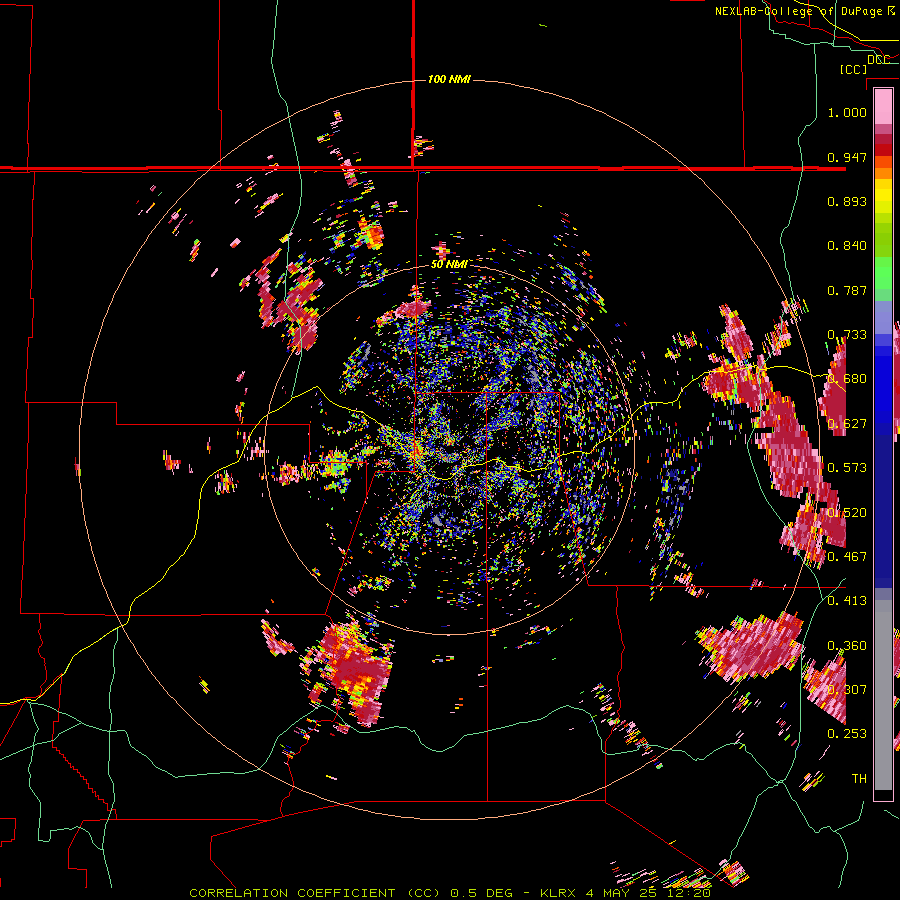Click the 0.947 legend value
900x900 pixels.
[847, 157]
